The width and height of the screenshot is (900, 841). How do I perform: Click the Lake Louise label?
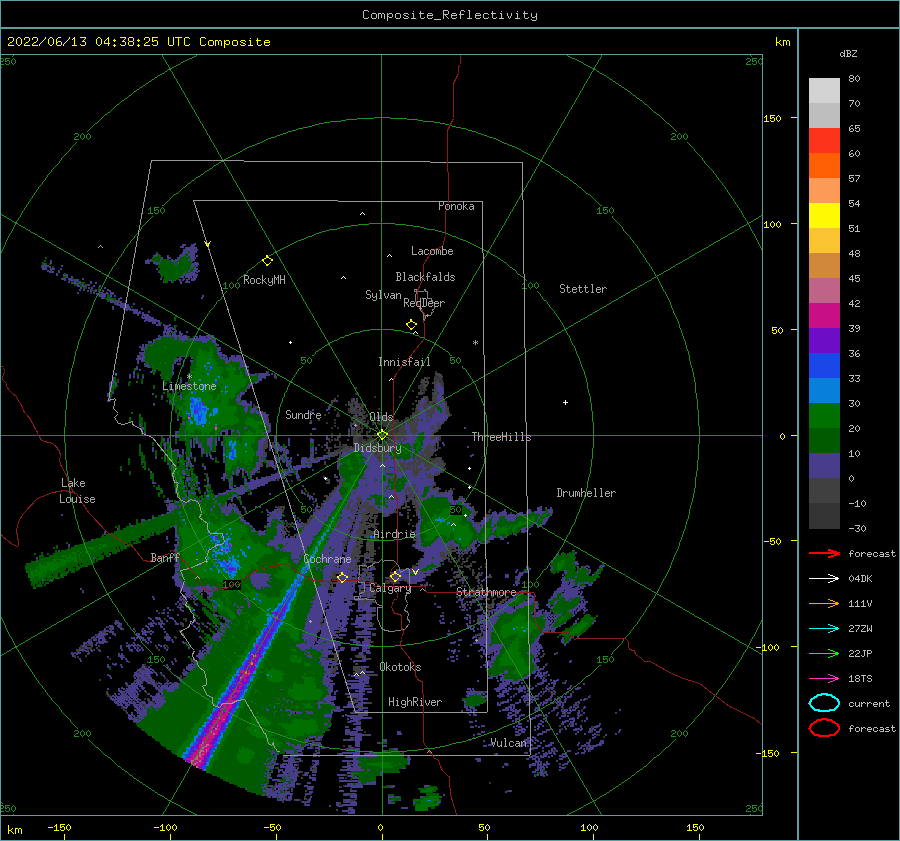[77, 491]
